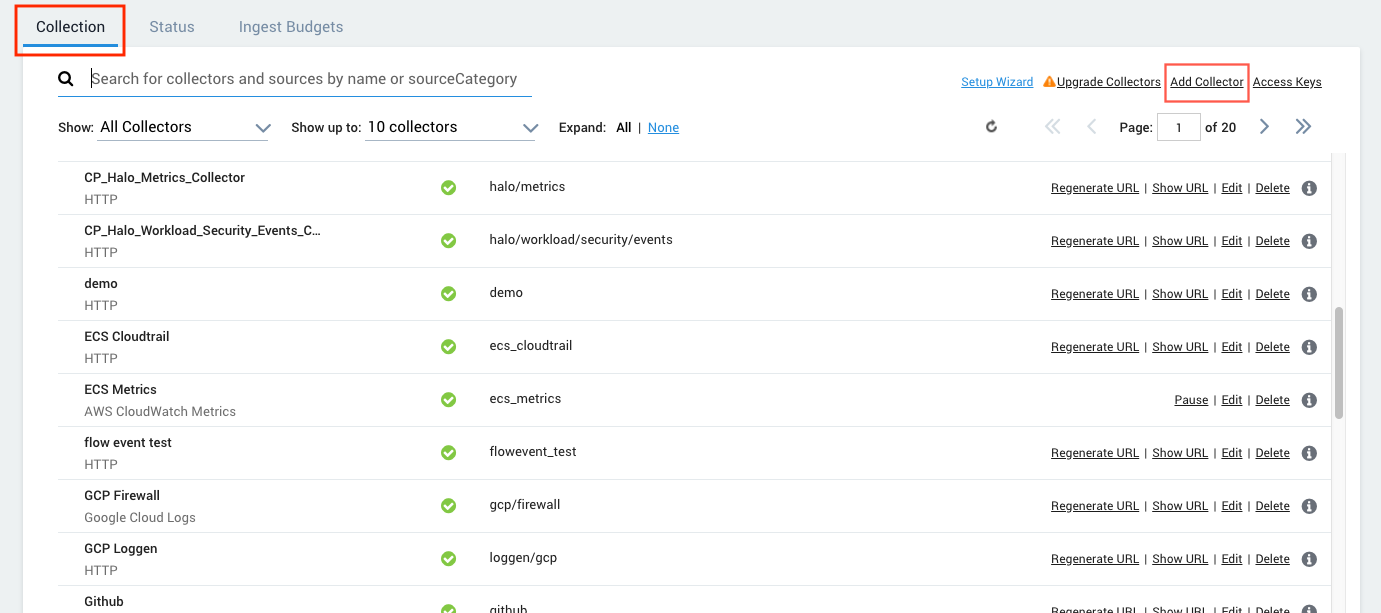Open the Show up to collectors dropdown
The width and height of the screenshot is (1381, 613).
450,128
